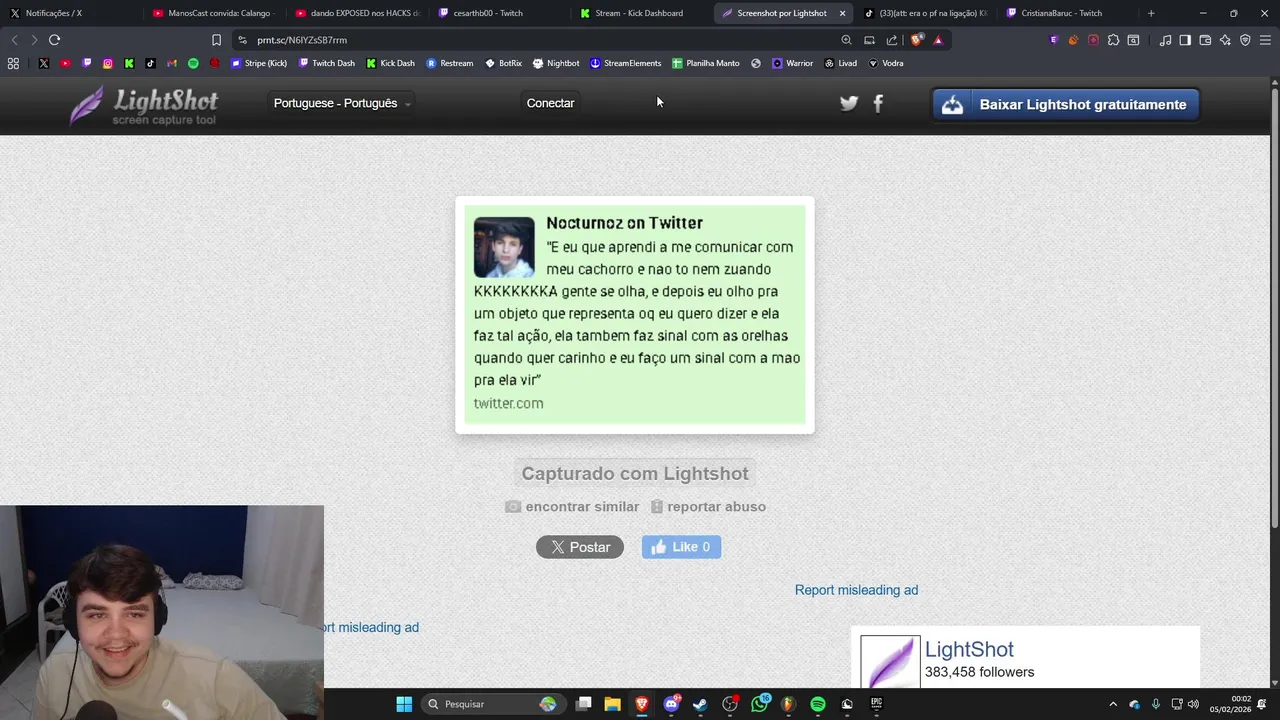Show hidden system tray icons chevron

(1113, 704)
